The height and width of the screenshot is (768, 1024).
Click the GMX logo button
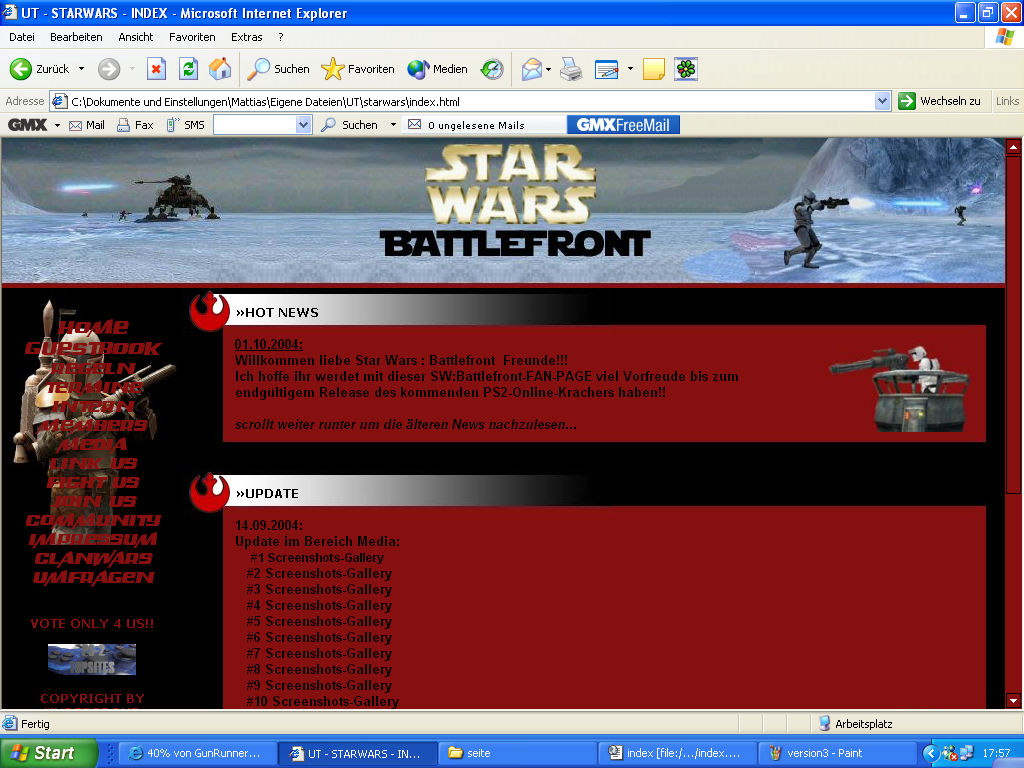27,125
